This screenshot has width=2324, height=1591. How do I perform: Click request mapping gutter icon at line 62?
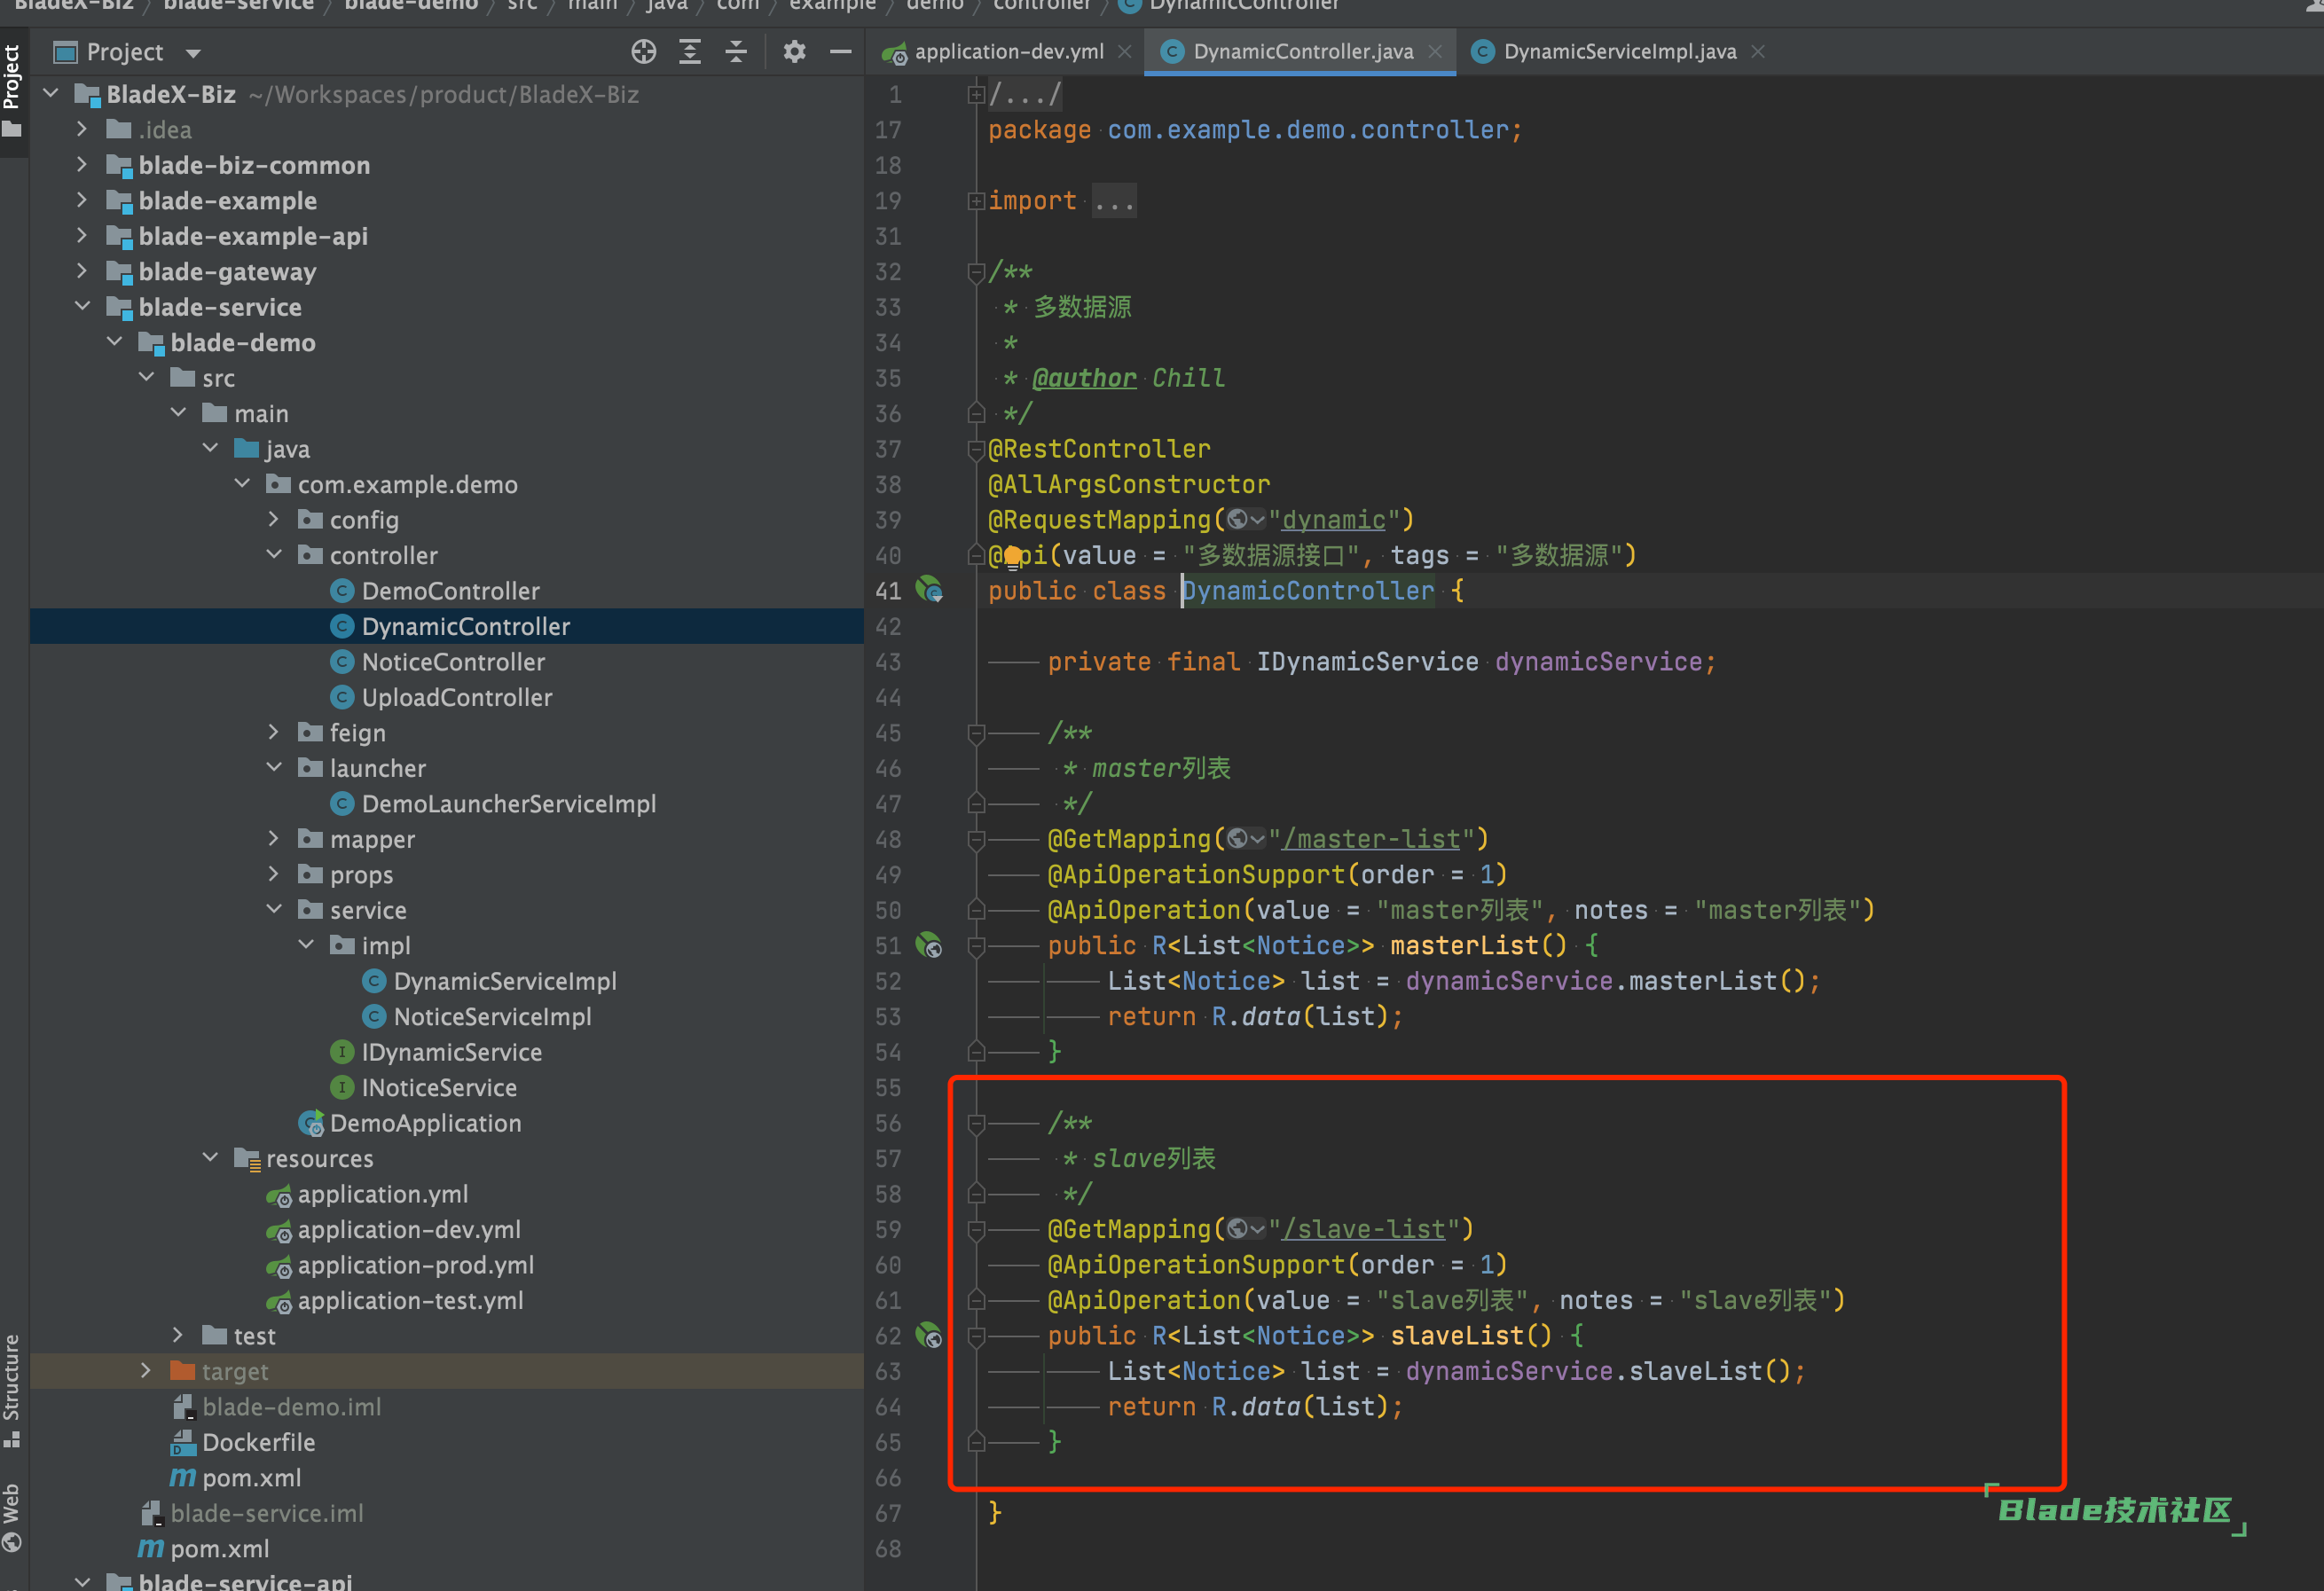coord(929,1334)
